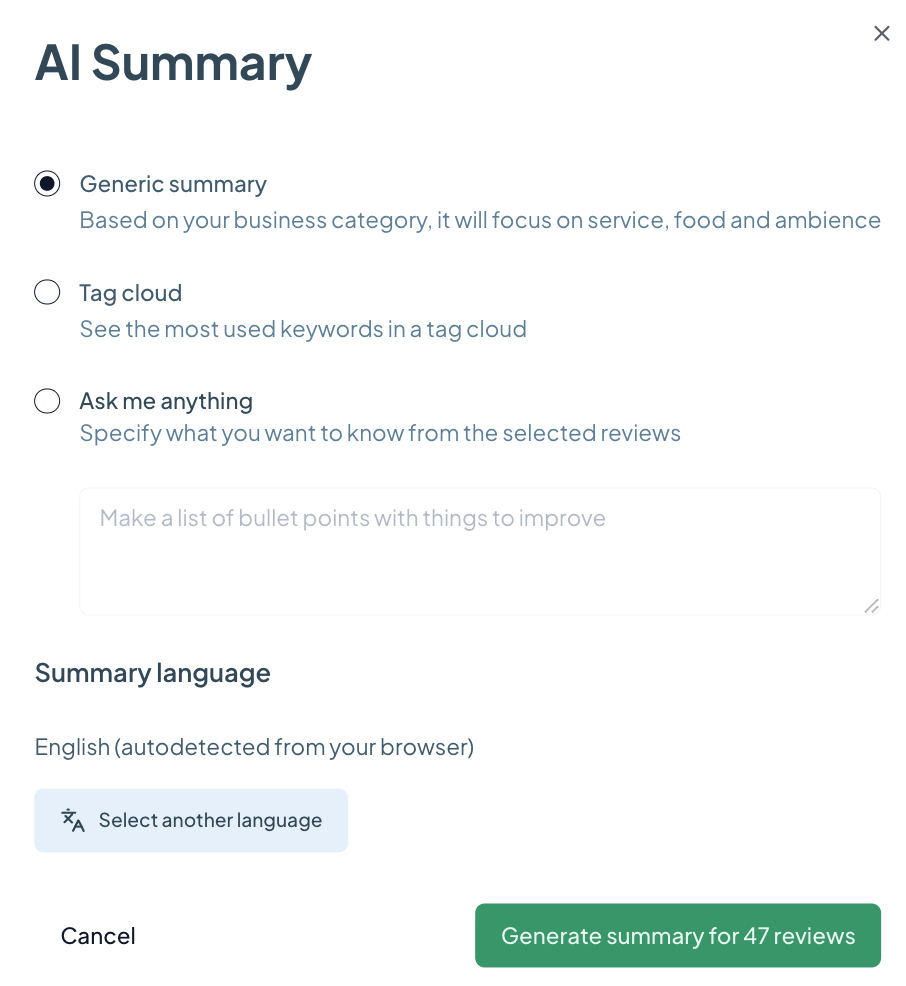The image size is (906, 986).
Task: Select the Generic summary radio button
Action: pos(47,184)
